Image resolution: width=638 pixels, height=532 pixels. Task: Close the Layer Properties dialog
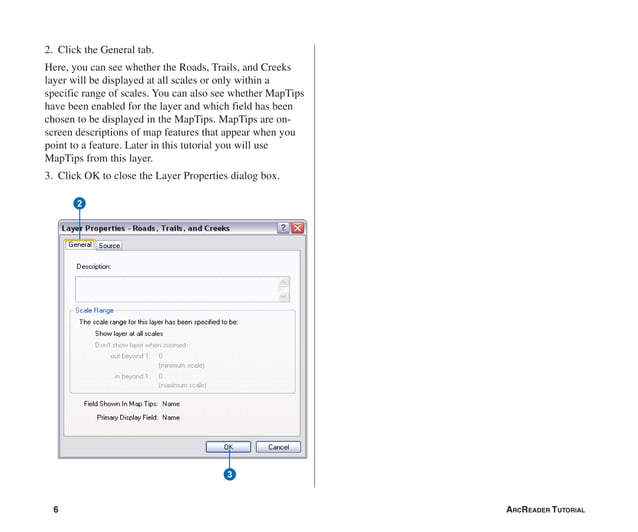click(298, 228)
